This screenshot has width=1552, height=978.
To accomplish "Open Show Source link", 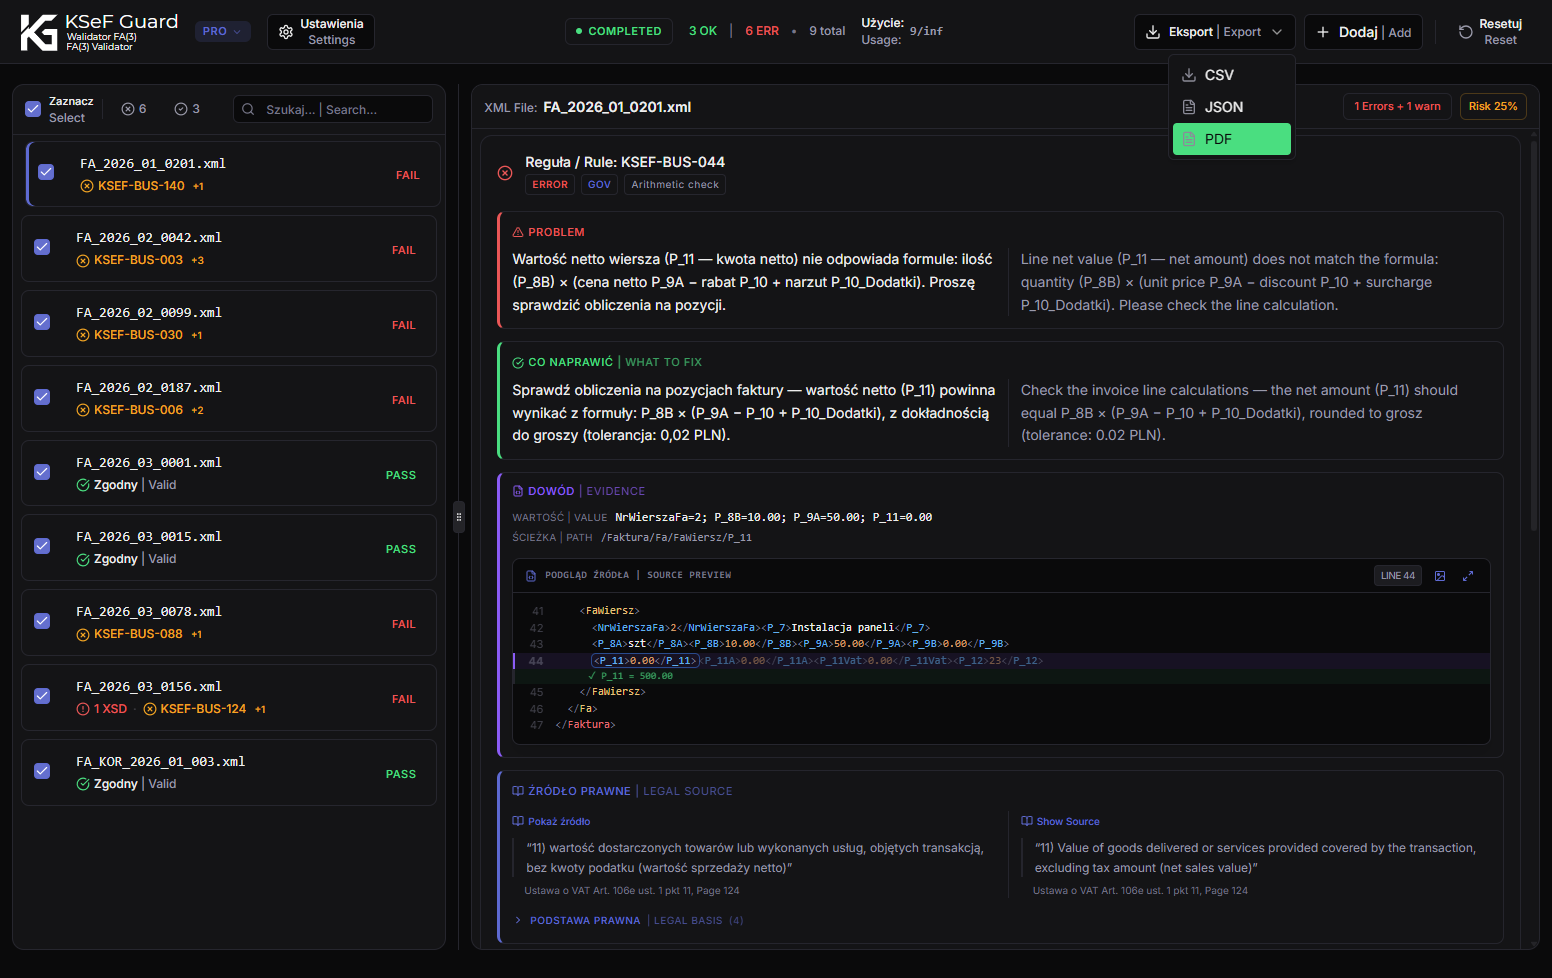I will 1060,821.
